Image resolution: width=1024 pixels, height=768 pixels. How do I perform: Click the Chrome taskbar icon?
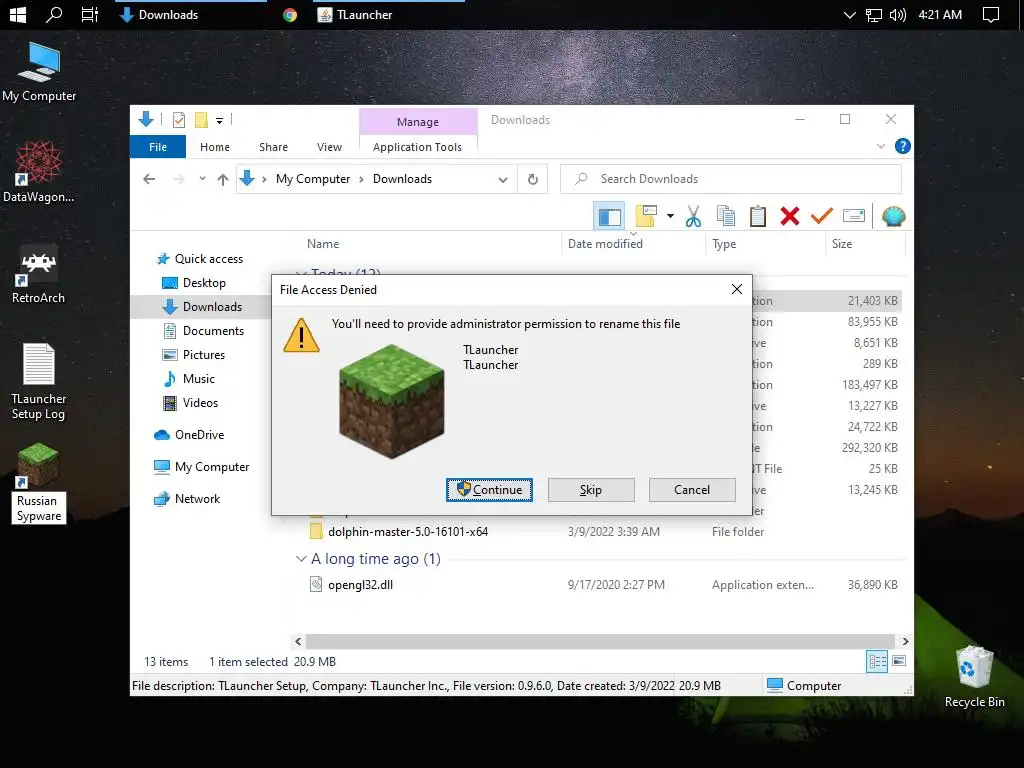(290, 15)
